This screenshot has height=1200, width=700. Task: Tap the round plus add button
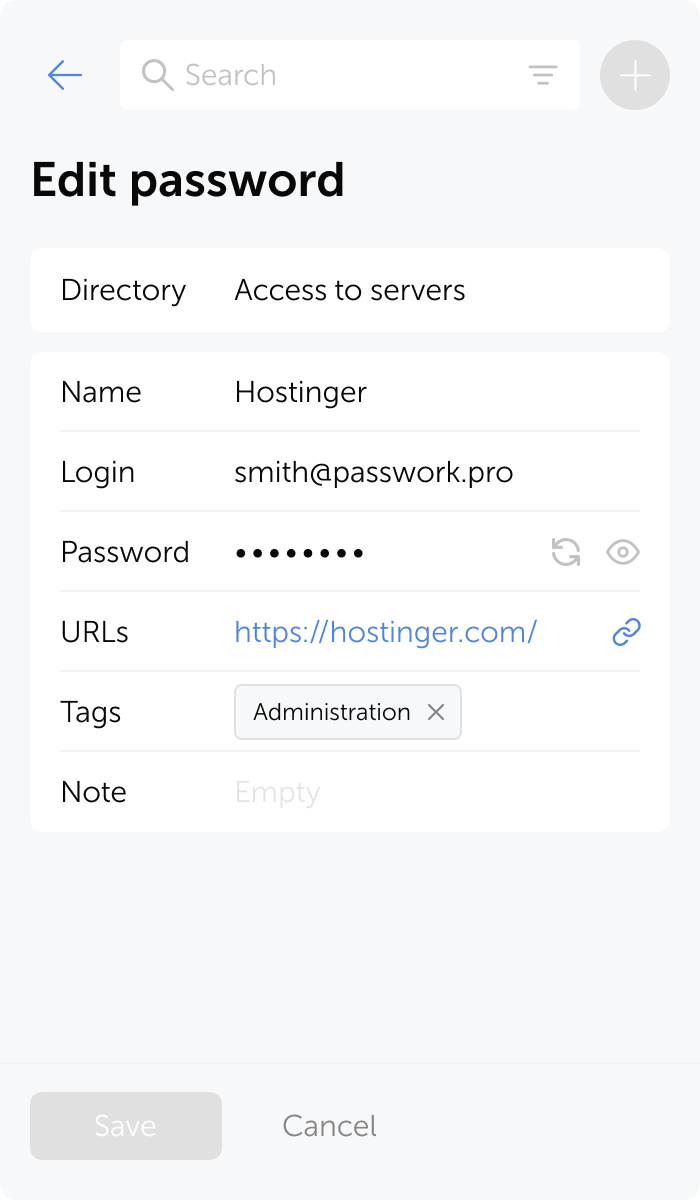[x=635, y=75]
